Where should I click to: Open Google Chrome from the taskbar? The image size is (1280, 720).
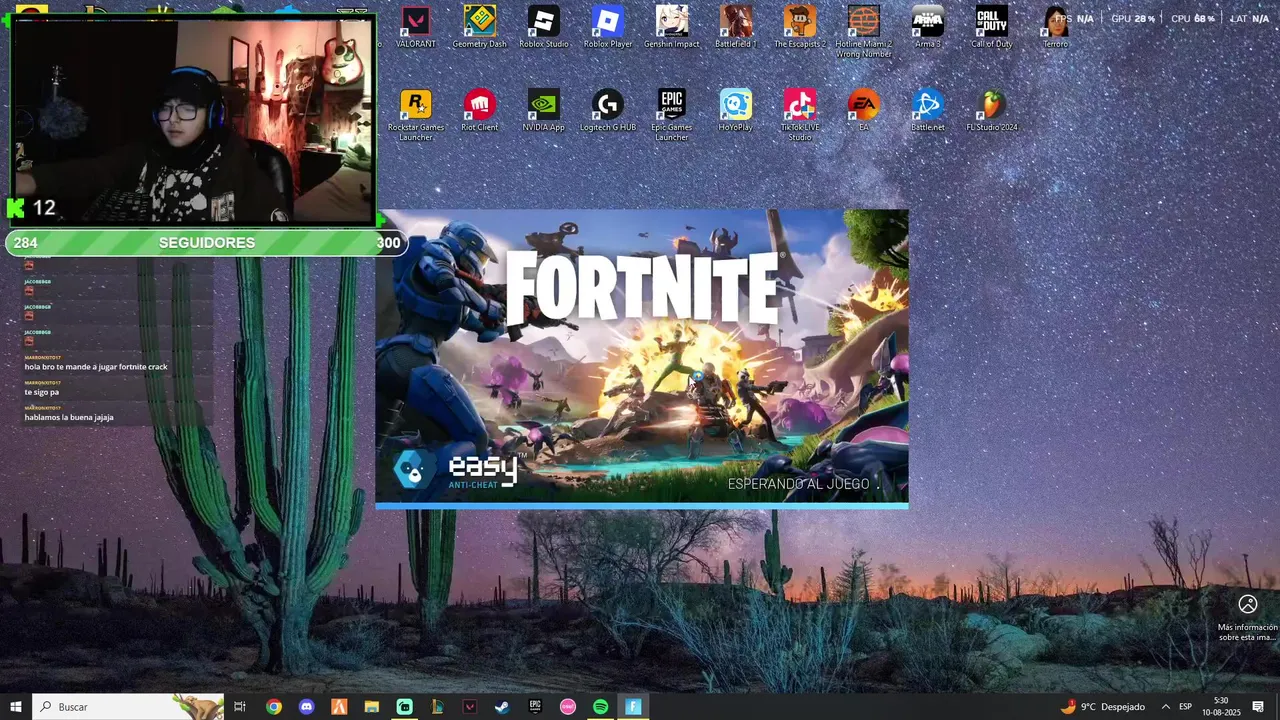[x=274, y=707]
